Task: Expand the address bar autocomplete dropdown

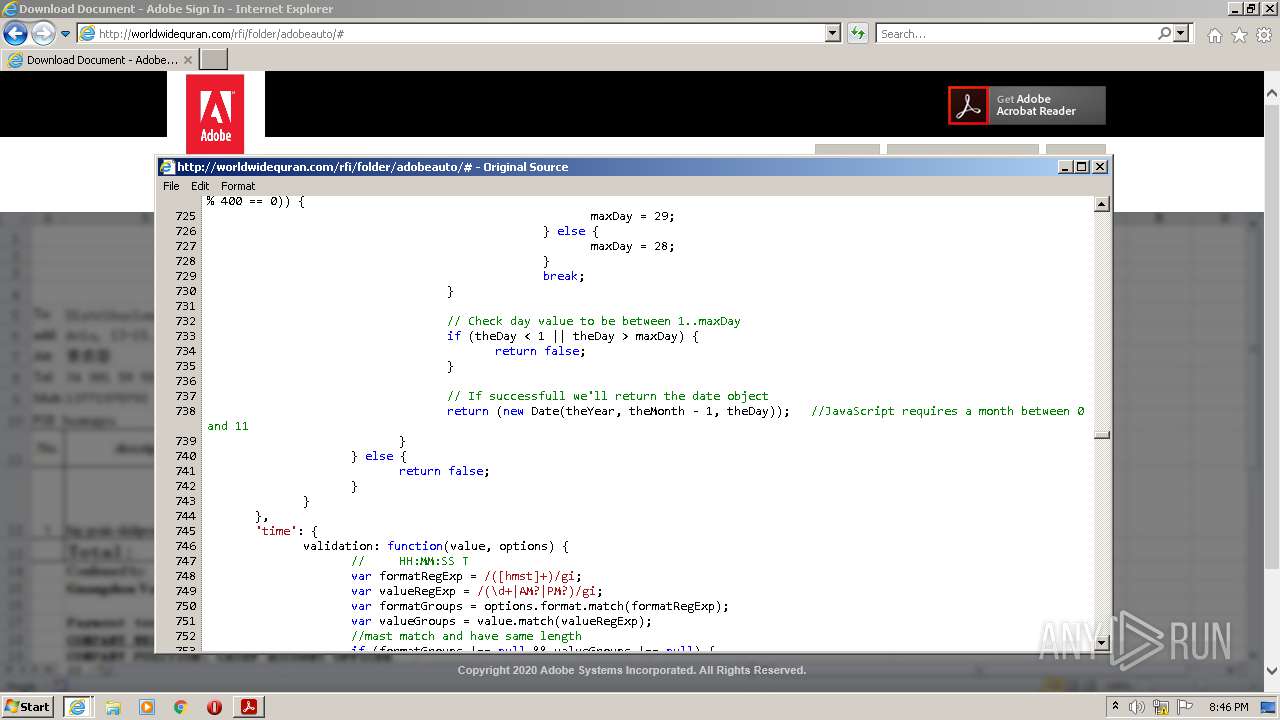Action: 833,33
